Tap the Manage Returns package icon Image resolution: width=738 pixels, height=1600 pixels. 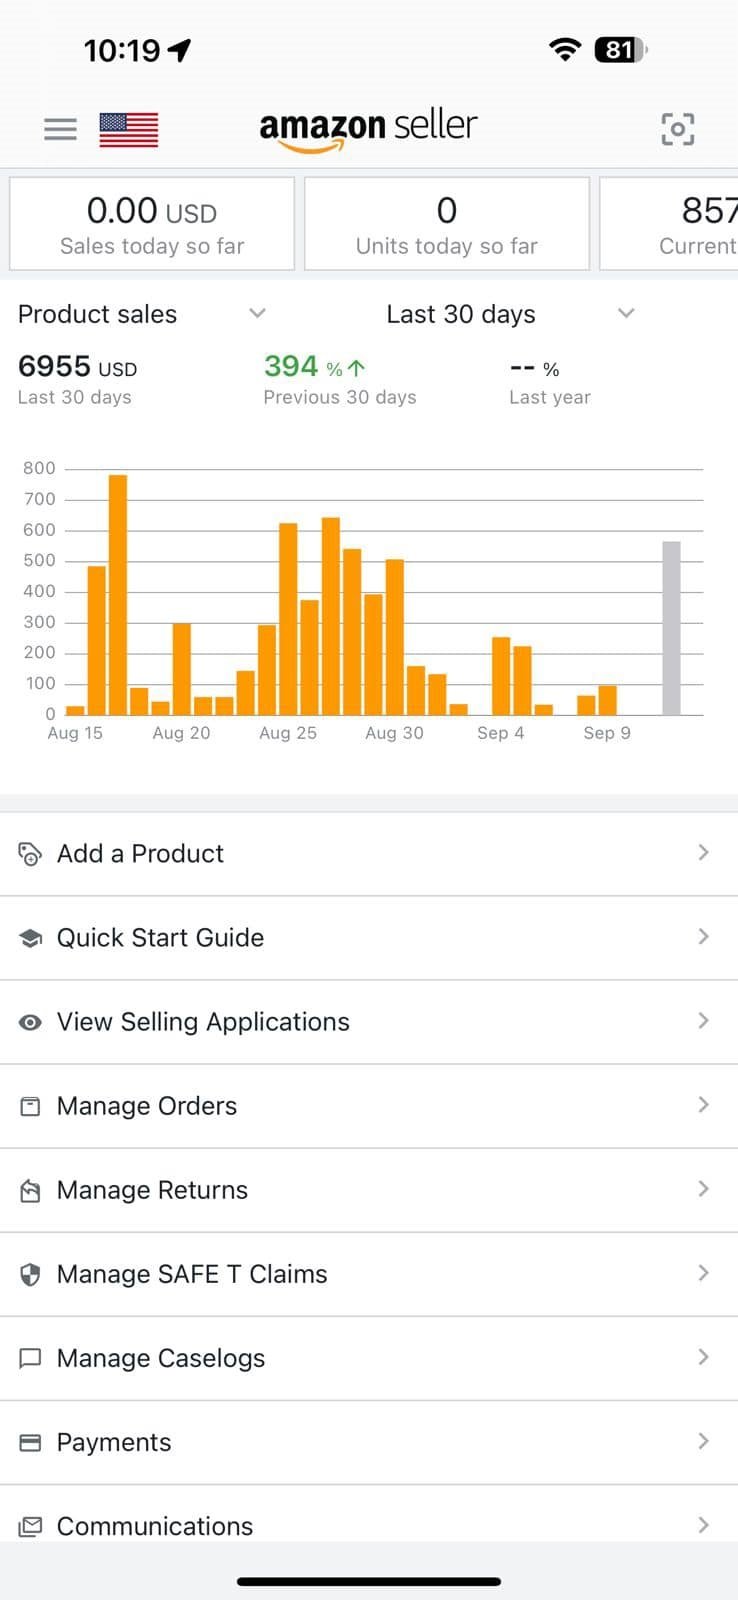30,1190
